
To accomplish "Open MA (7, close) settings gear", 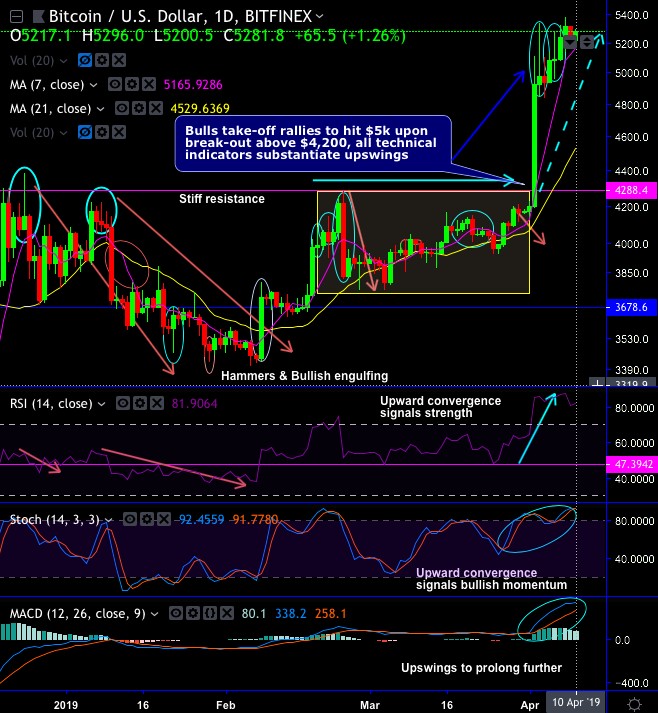I will [x=132, y=84].
